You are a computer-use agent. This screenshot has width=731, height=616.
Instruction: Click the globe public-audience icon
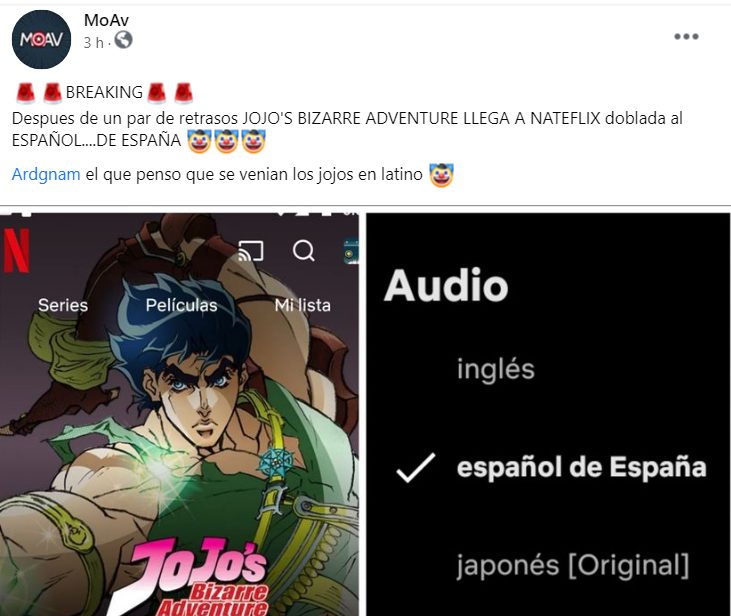point(124,40)
